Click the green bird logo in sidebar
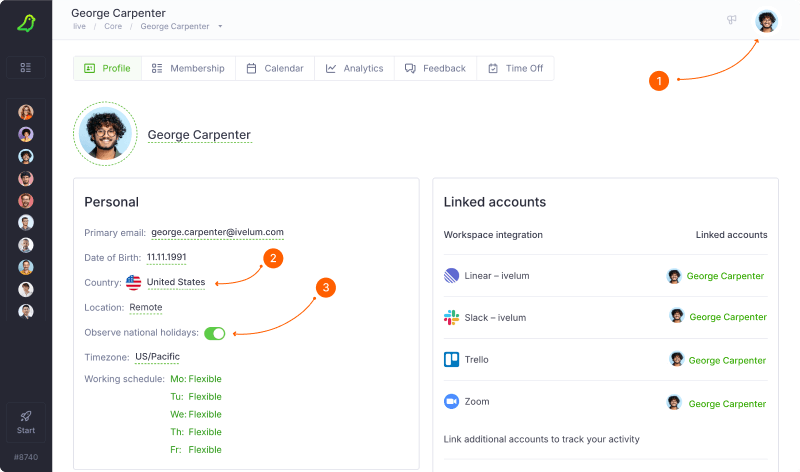 click(26, 23)
